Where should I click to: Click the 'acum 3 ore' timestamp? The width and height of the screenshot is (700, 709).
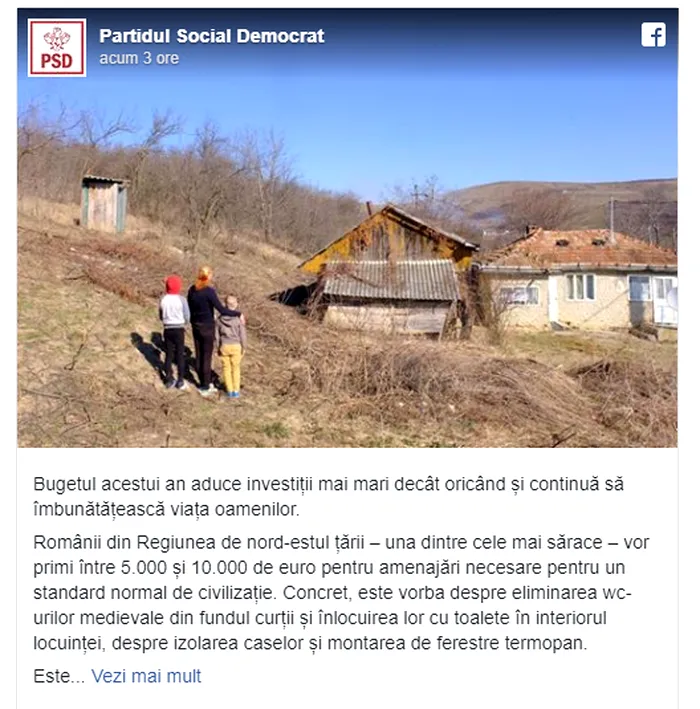(139, 58)
